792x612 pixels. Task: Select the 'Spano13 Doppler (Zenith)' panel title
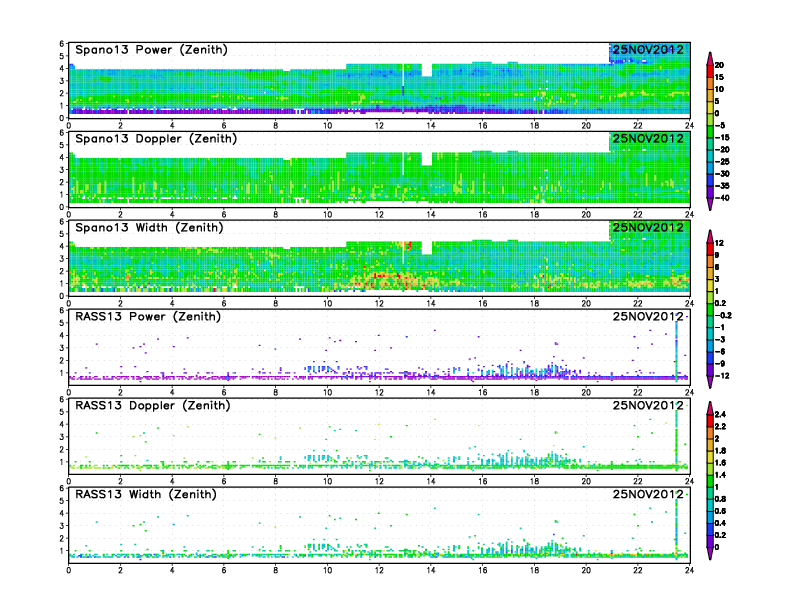click(x=156, y=139)
